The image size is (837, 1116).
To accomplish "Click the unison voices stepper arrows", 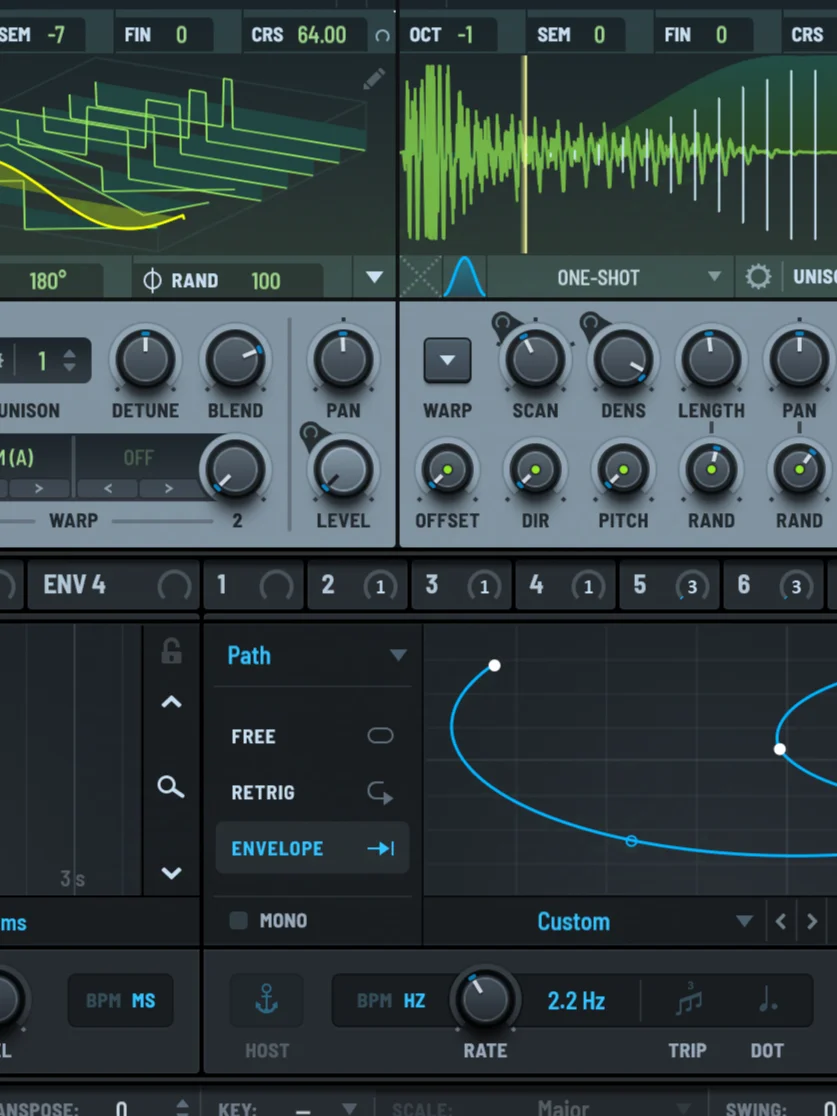I will (x=69, y=360).
